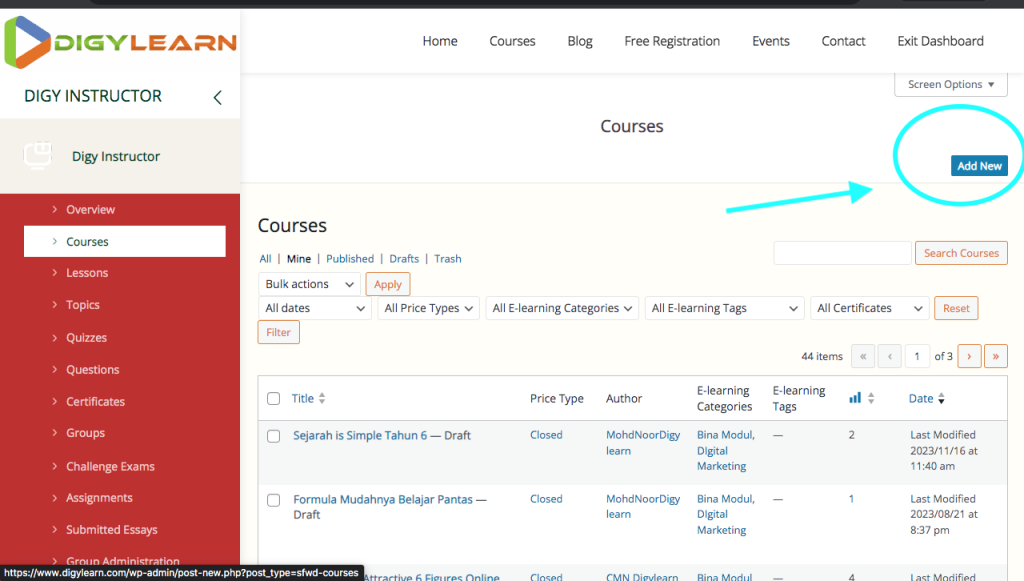Check the Formula Mudahnya Belajar Pantas row

point(274,500)
